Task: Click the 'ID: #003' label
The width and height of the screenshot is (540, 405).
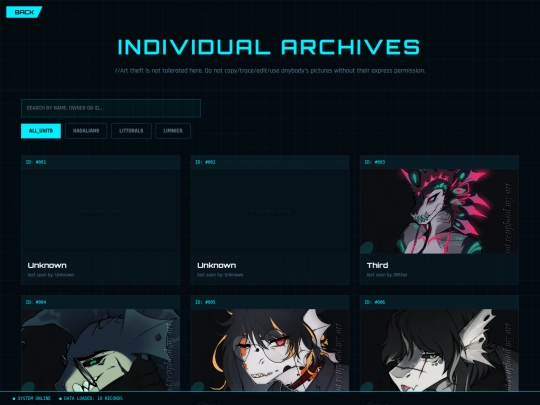Action: click(x=375, y=162)
